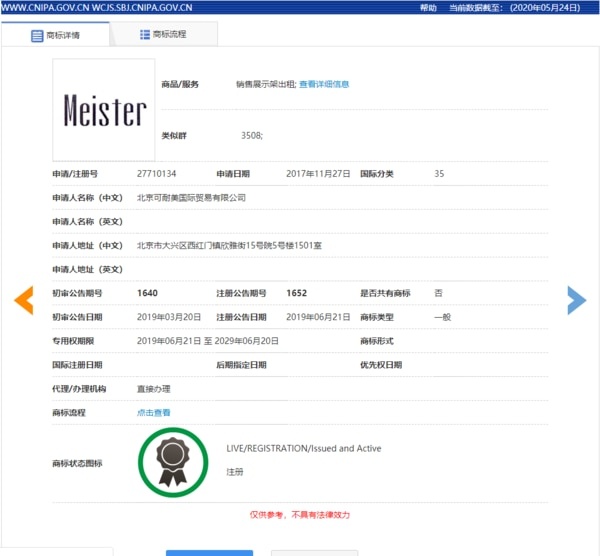
Task: Click the 商标流程 tab list icon
Action: click(145, 34)
